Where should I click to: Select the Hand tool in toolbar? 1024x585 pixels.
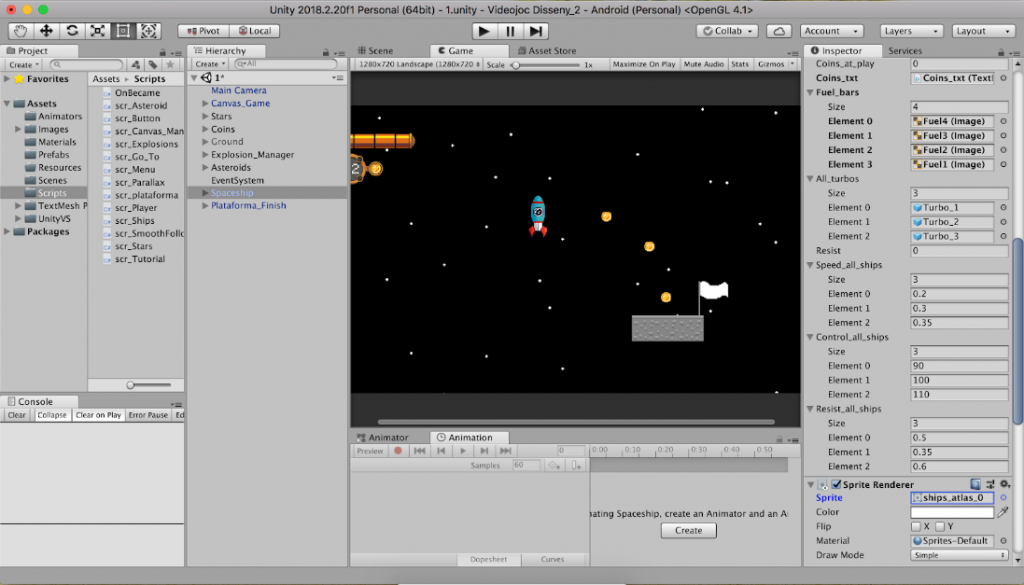click(x=21, y=31)
